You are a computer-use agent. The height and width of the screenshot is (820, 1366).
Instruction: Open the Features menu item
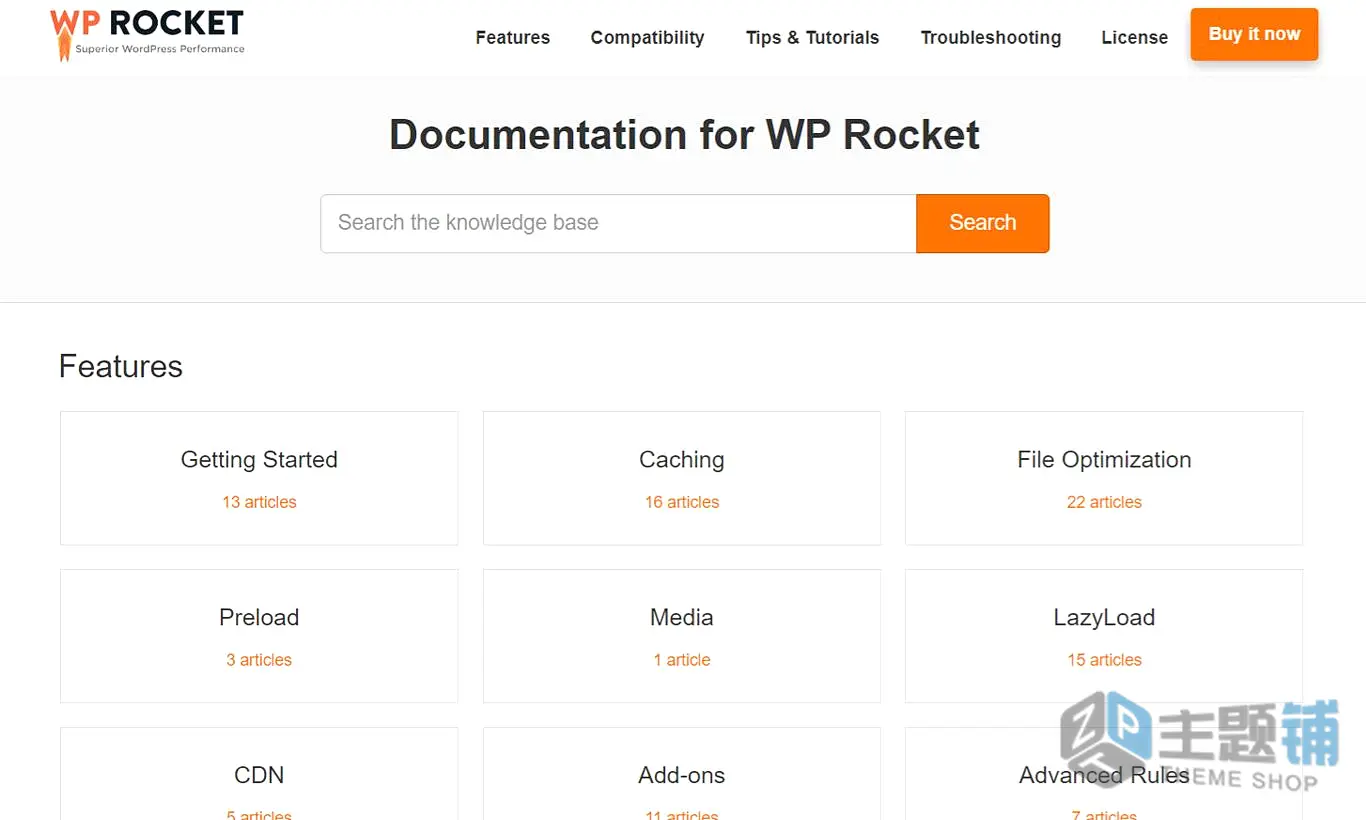coord(513,38)
